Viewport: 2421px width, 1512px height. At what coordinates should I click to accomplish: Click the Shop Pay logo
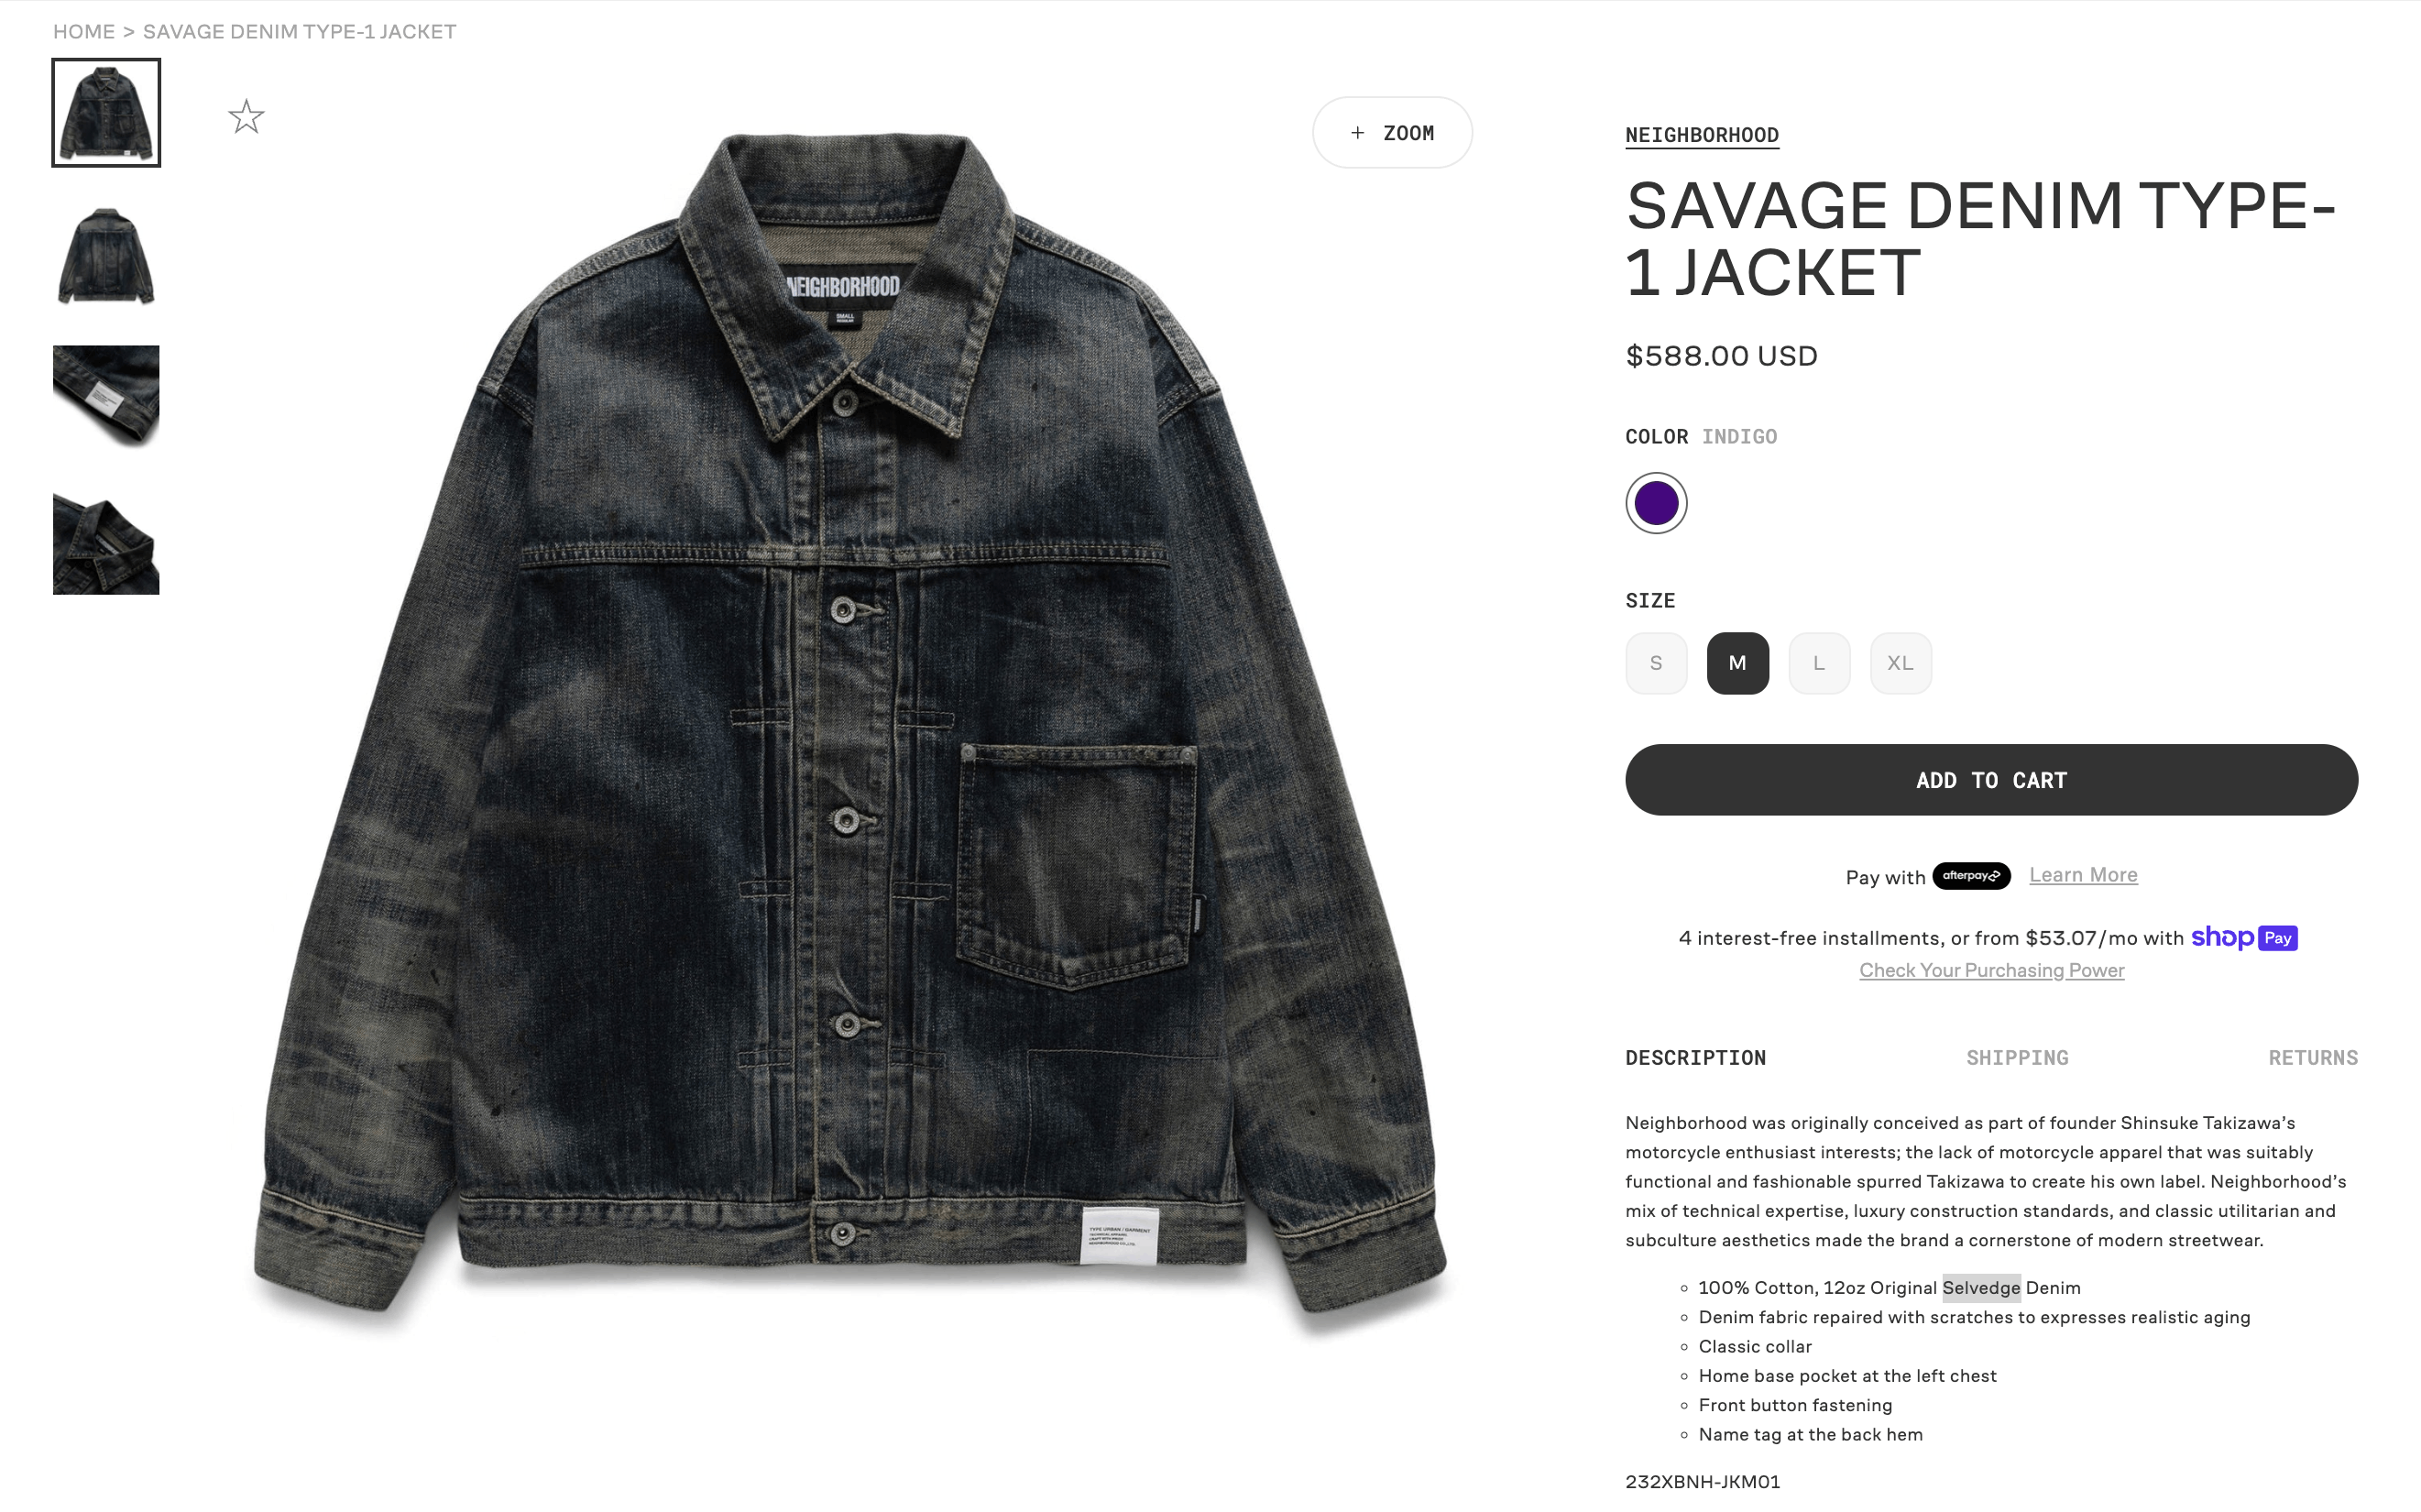[x=2244, y=938]
